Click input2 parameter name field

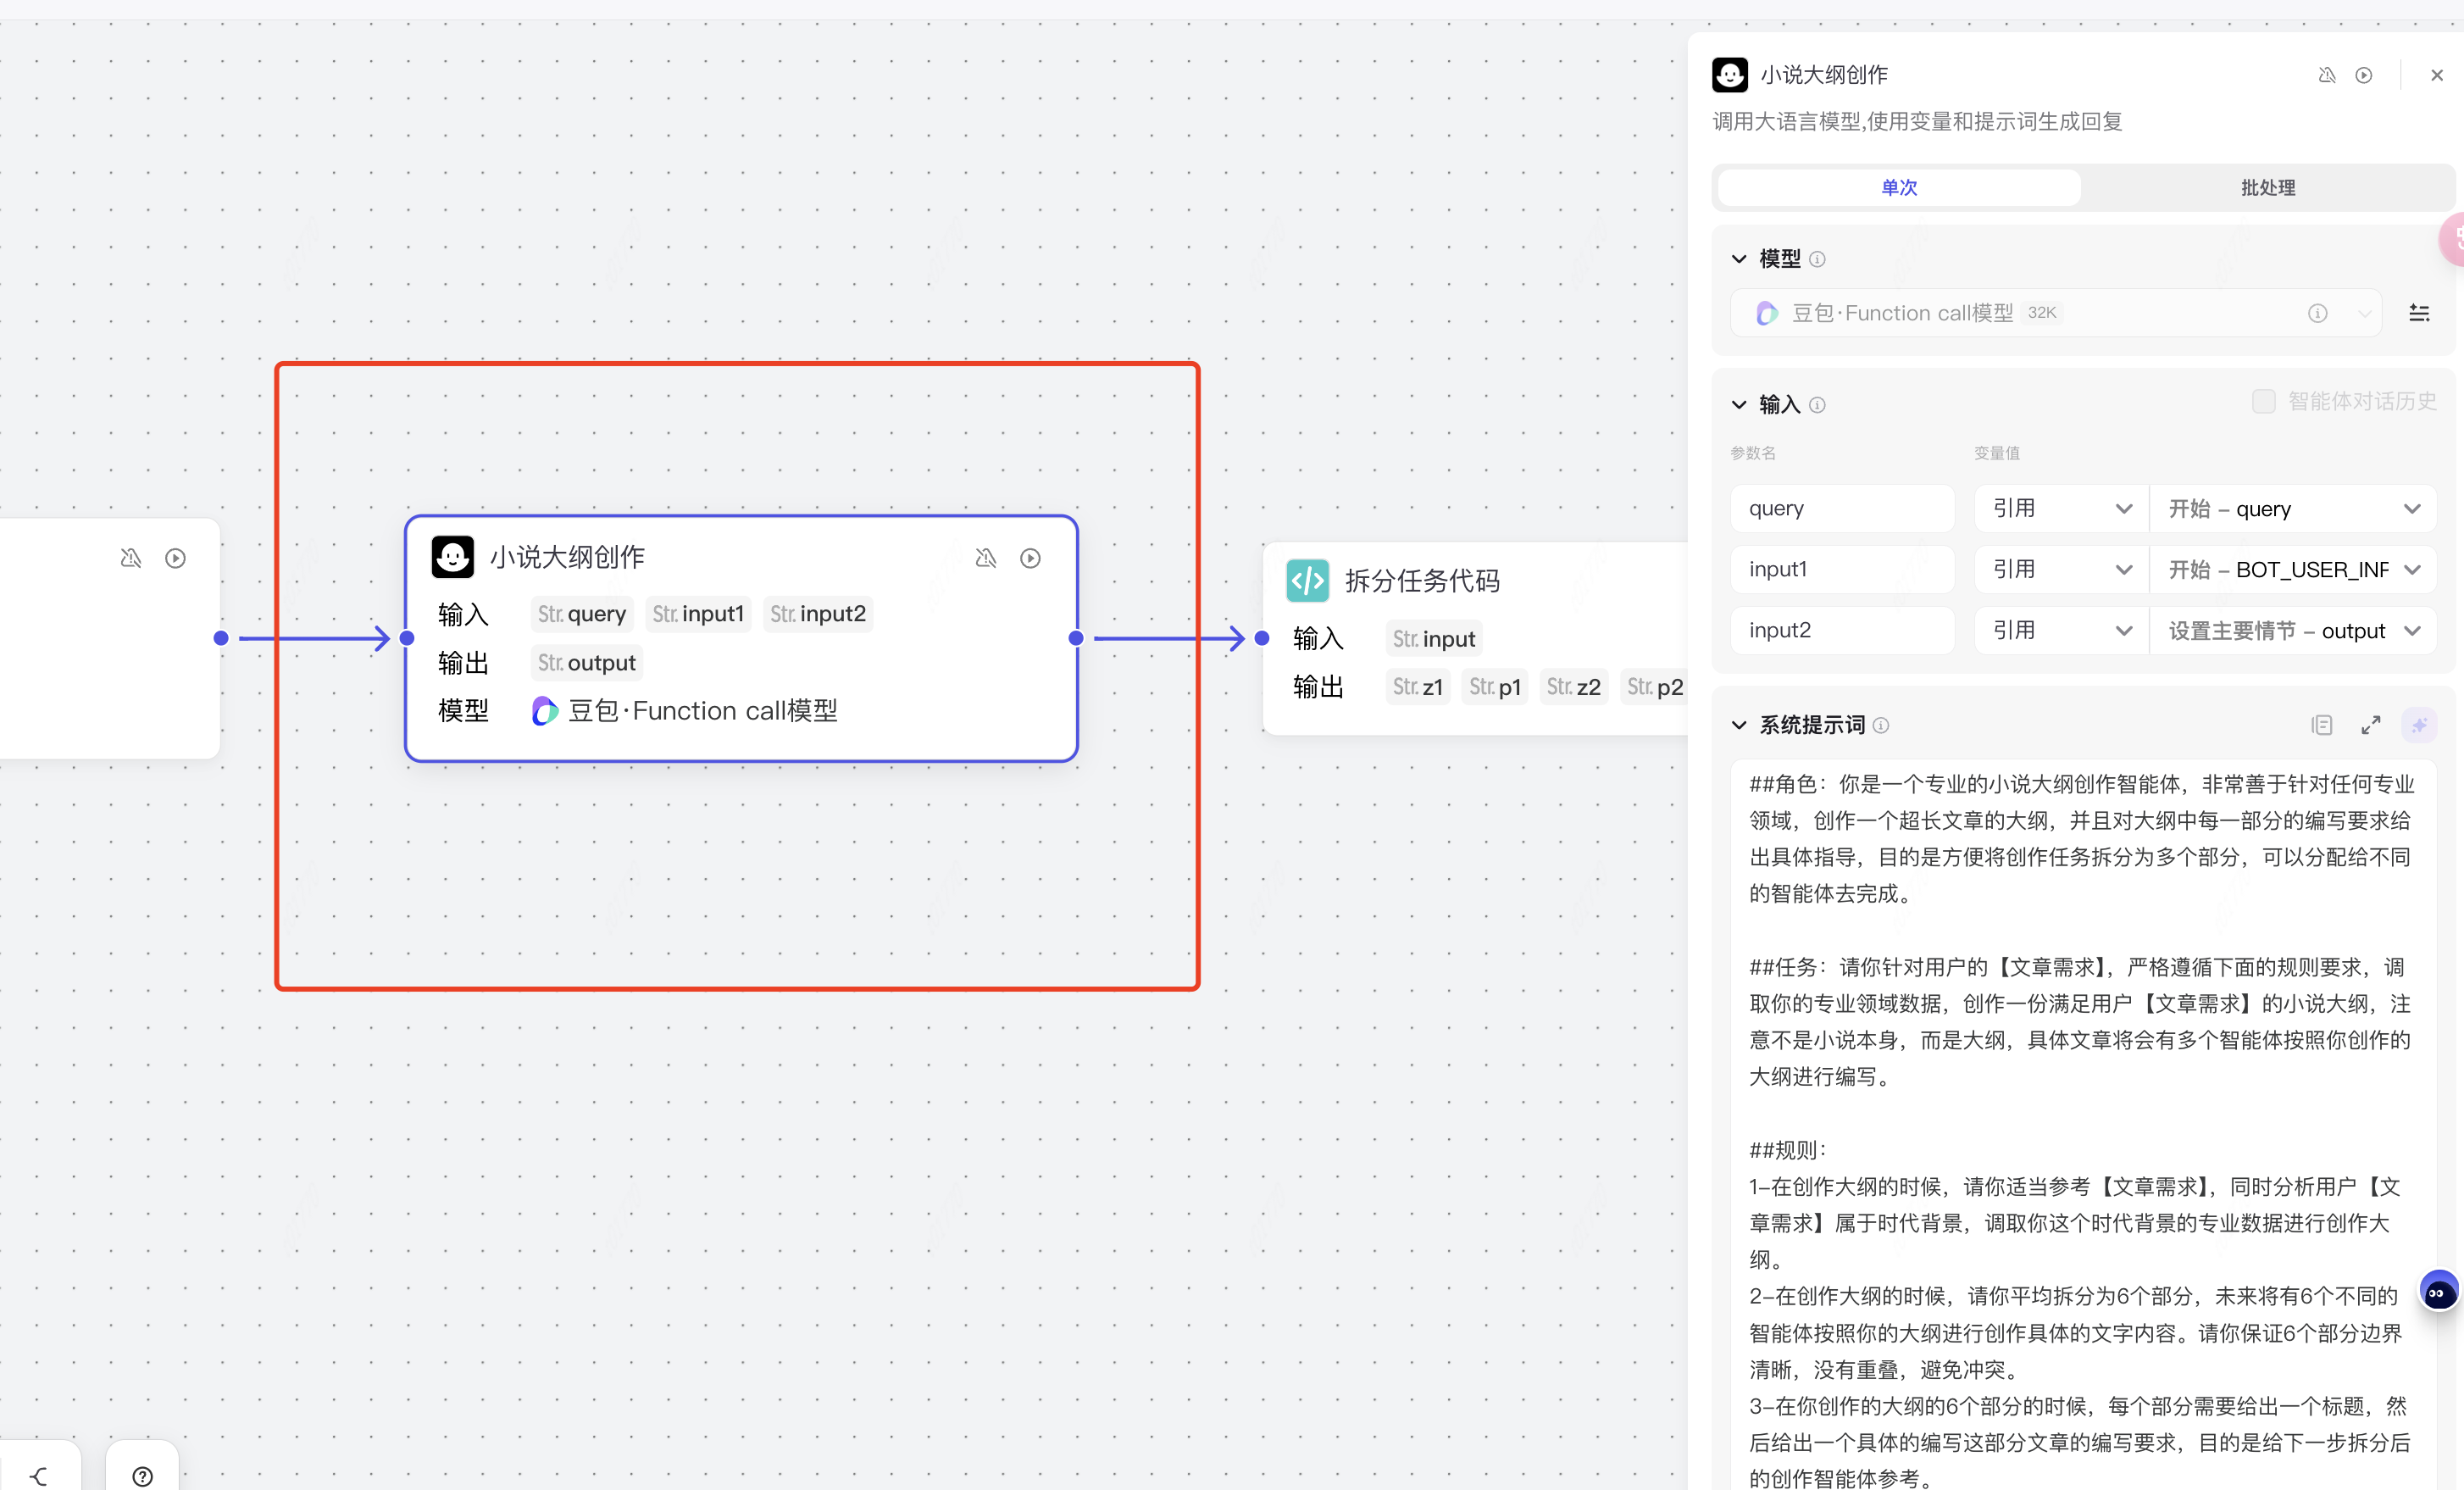point(1841,630)
